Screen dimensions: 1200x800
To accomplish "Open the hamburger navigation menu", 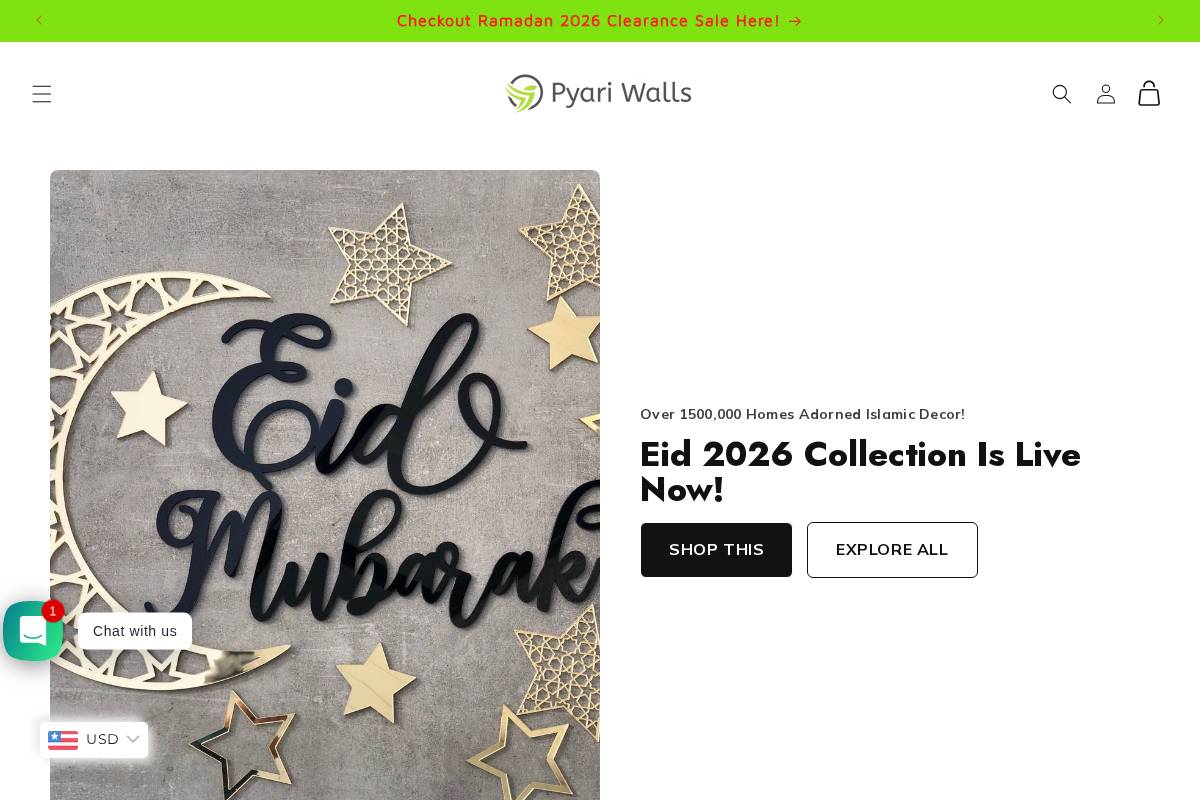I will (x=41, y=94).
